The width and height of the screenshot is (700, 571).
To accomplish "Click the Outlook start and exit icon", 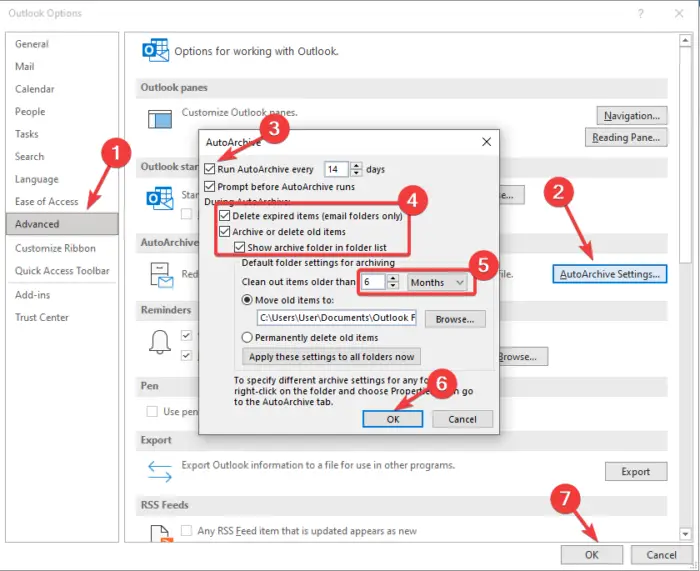I will 160,198.
